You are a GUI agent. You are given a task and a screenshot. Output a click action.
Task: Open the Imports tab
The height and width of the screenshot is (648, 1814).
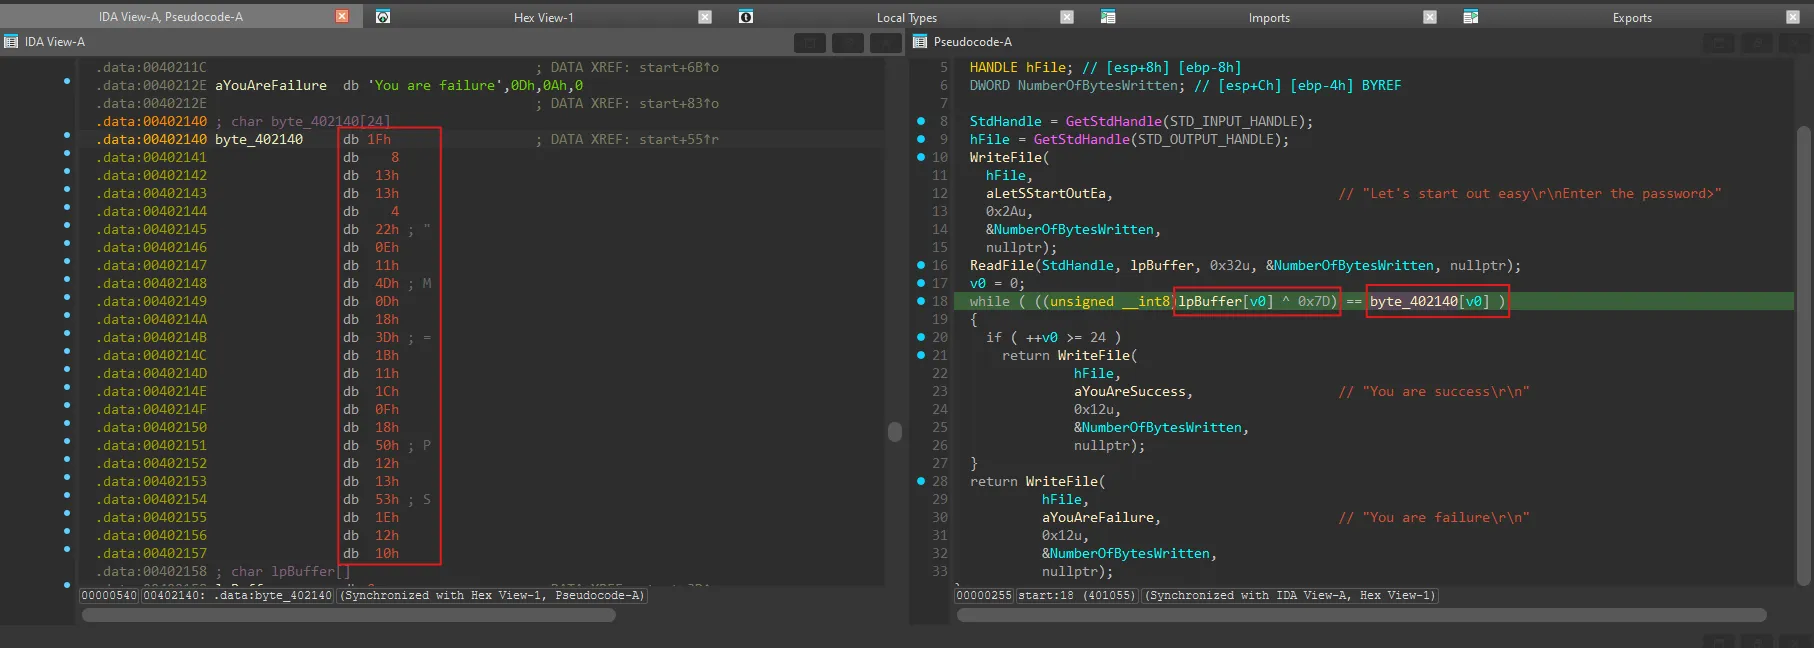coord(1268,18)
